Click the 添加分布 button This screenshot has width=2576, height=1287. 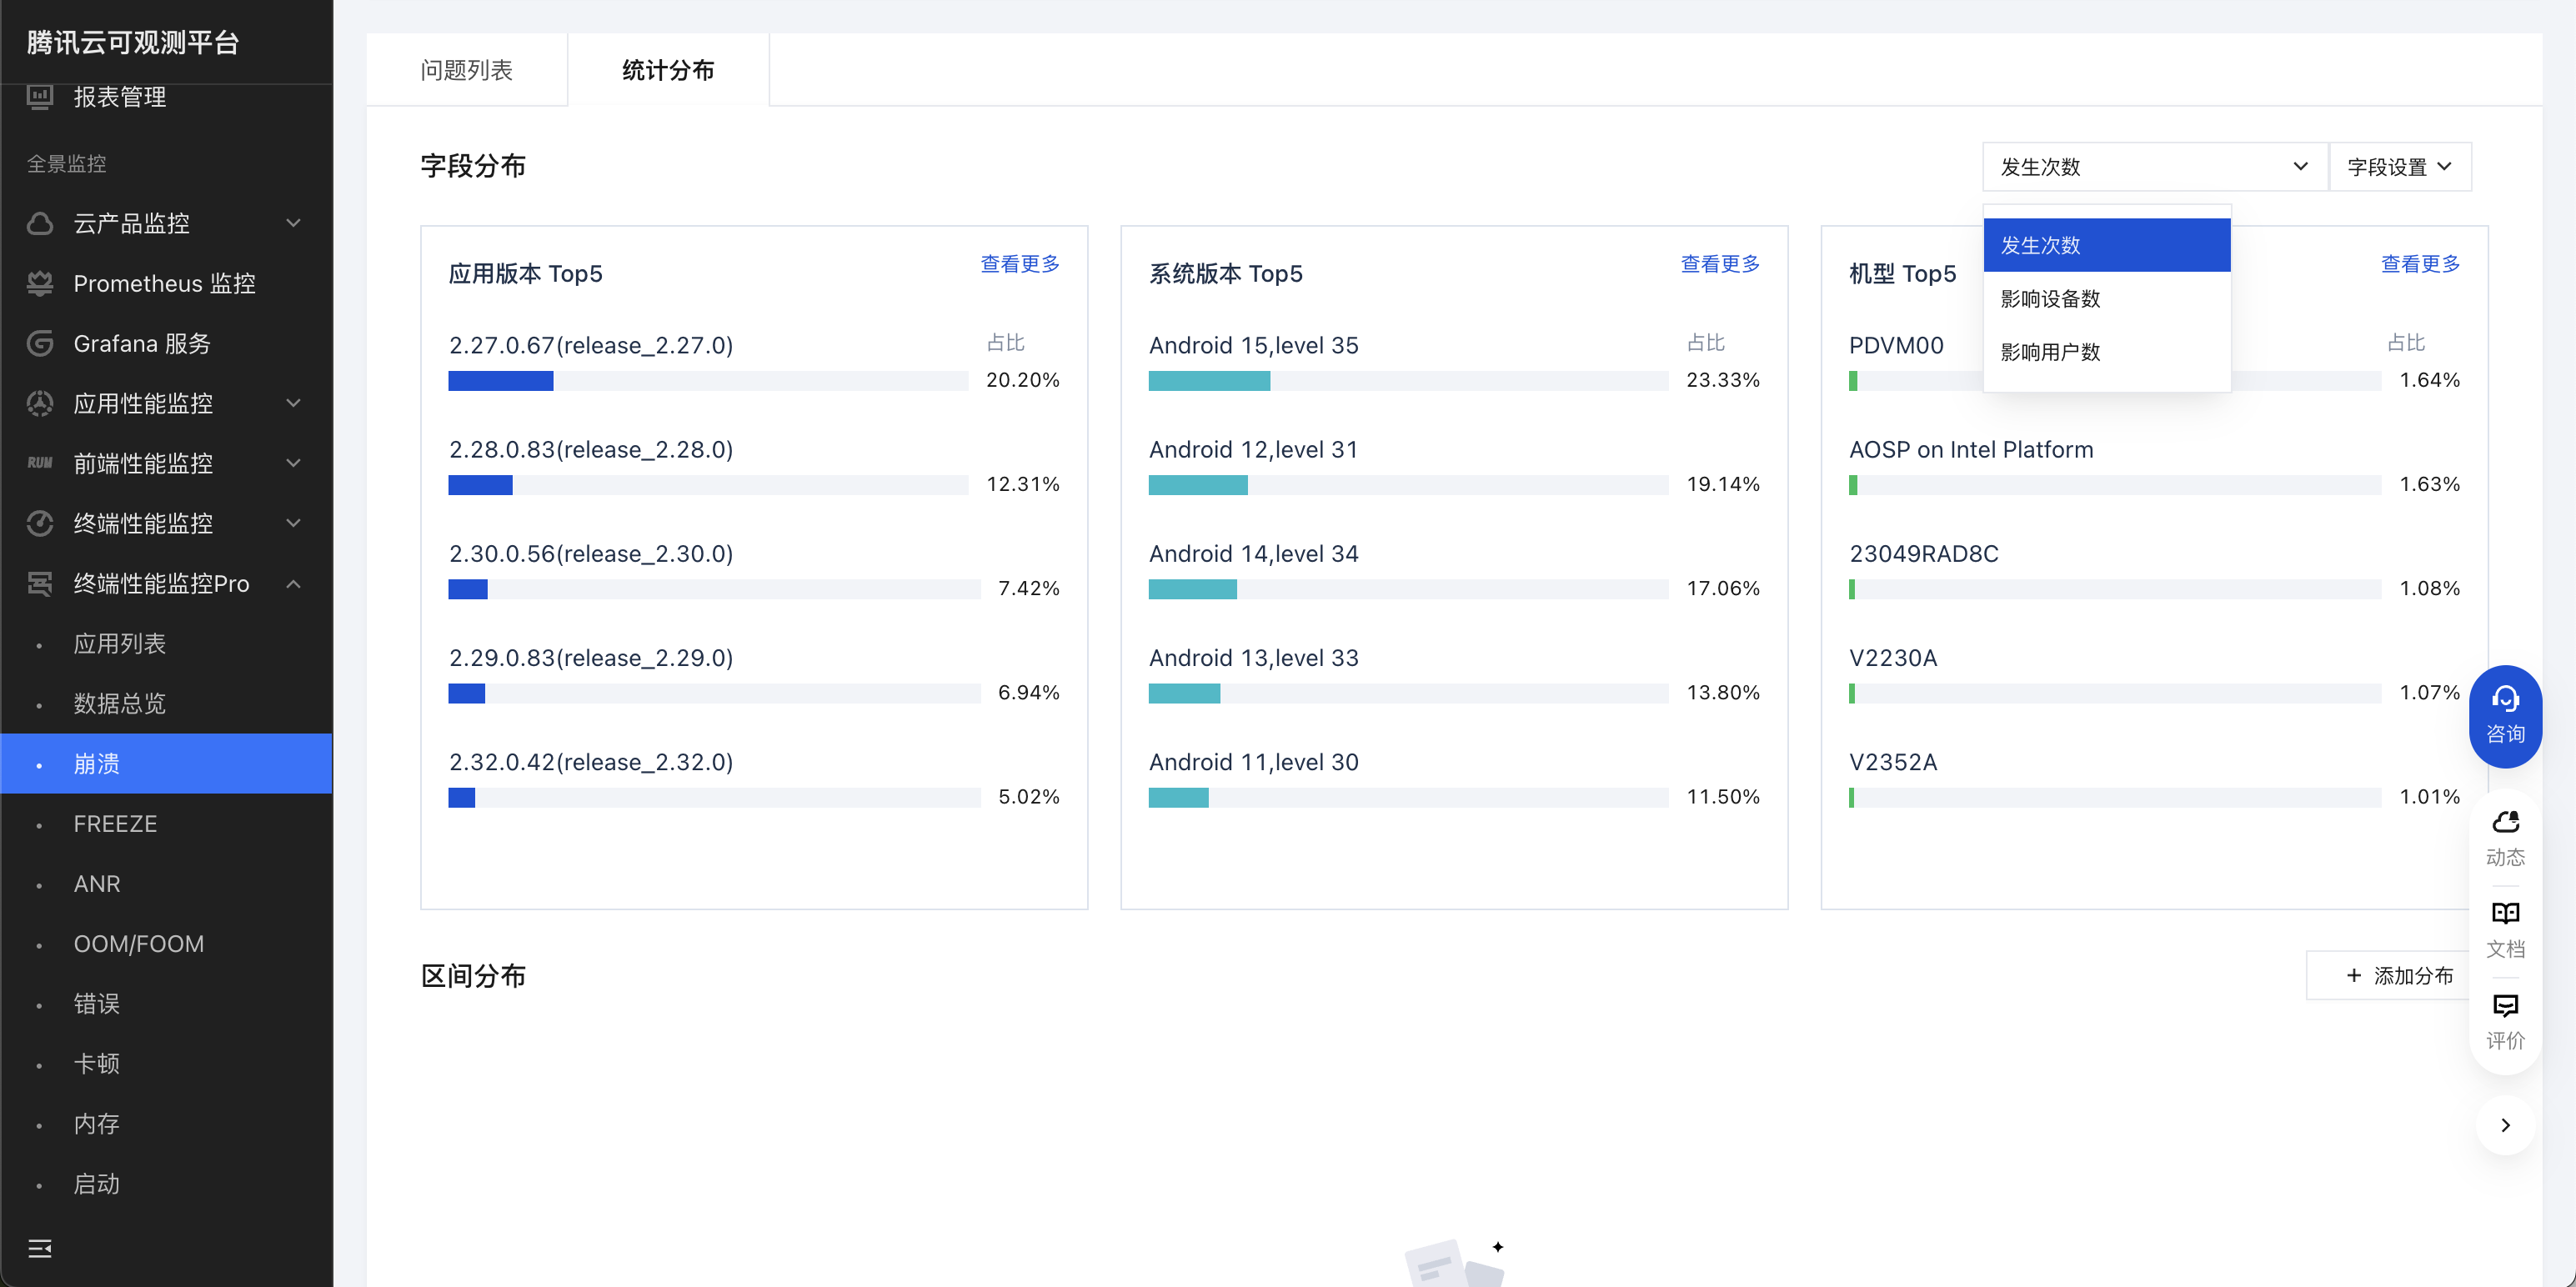[2399, 975]
